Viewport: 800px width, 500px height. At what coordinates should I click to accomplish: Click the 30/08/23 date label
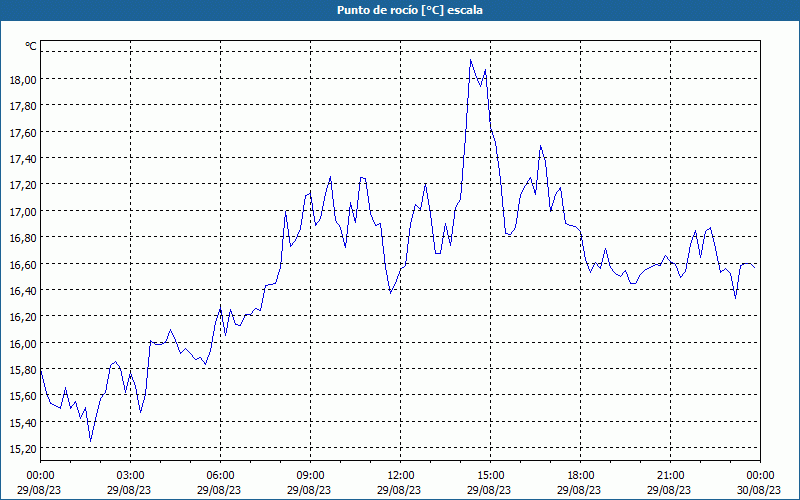[x=760, y=490]
